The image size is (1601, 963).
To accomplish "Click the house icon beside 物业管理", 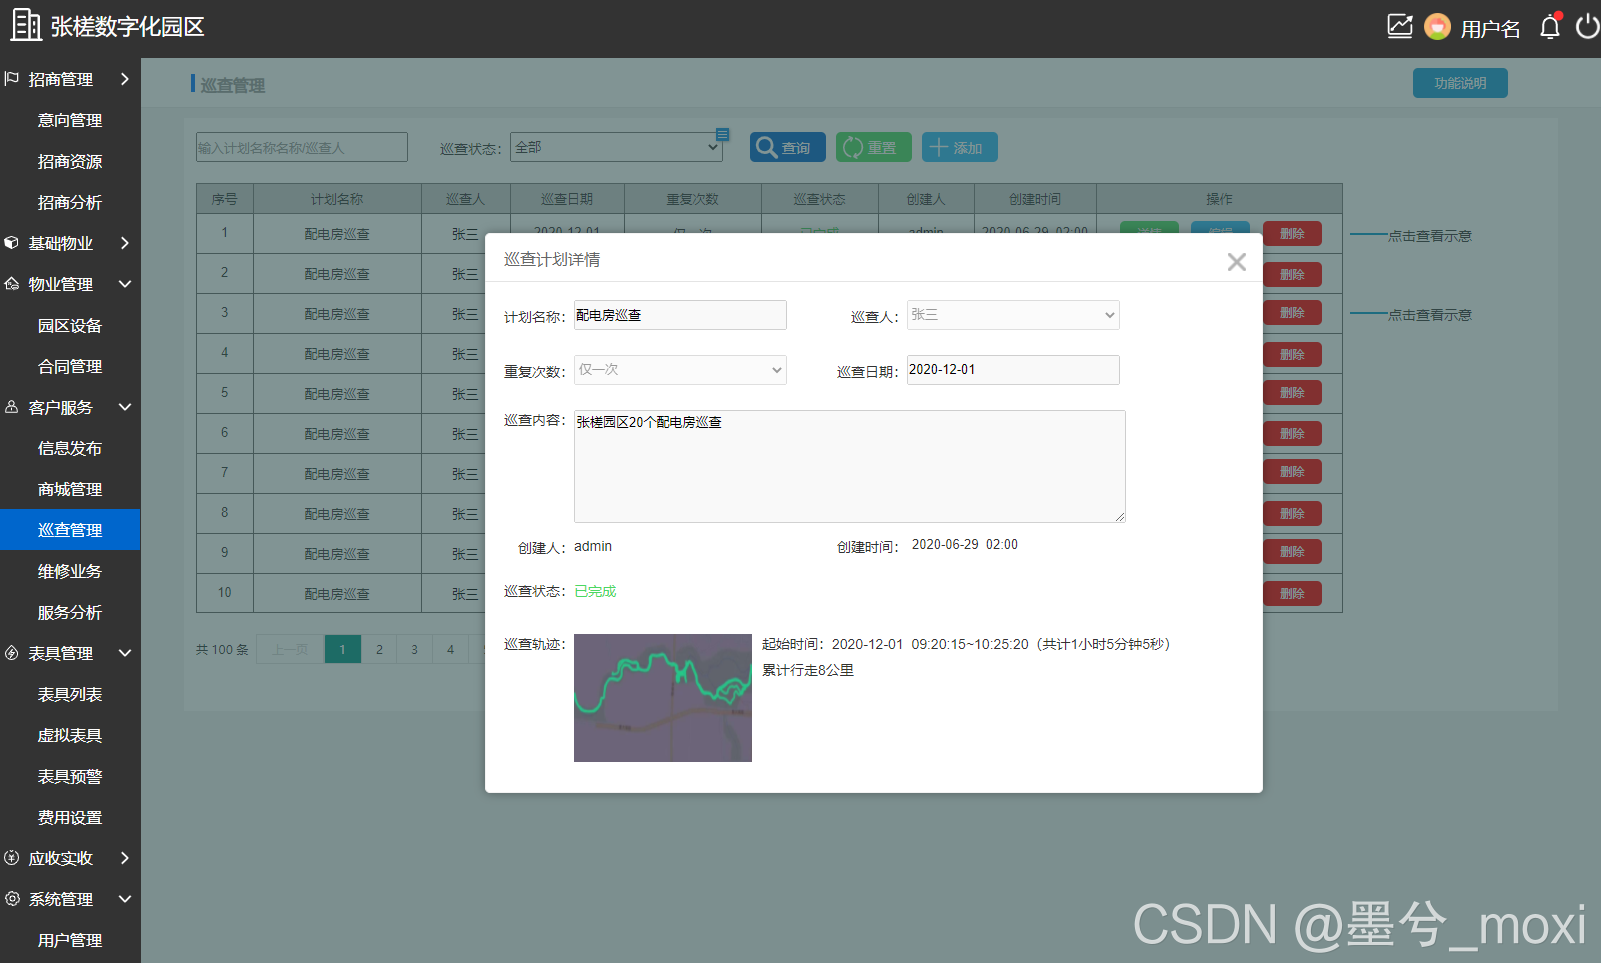I will pyautogui.click(x=12, y=284).
